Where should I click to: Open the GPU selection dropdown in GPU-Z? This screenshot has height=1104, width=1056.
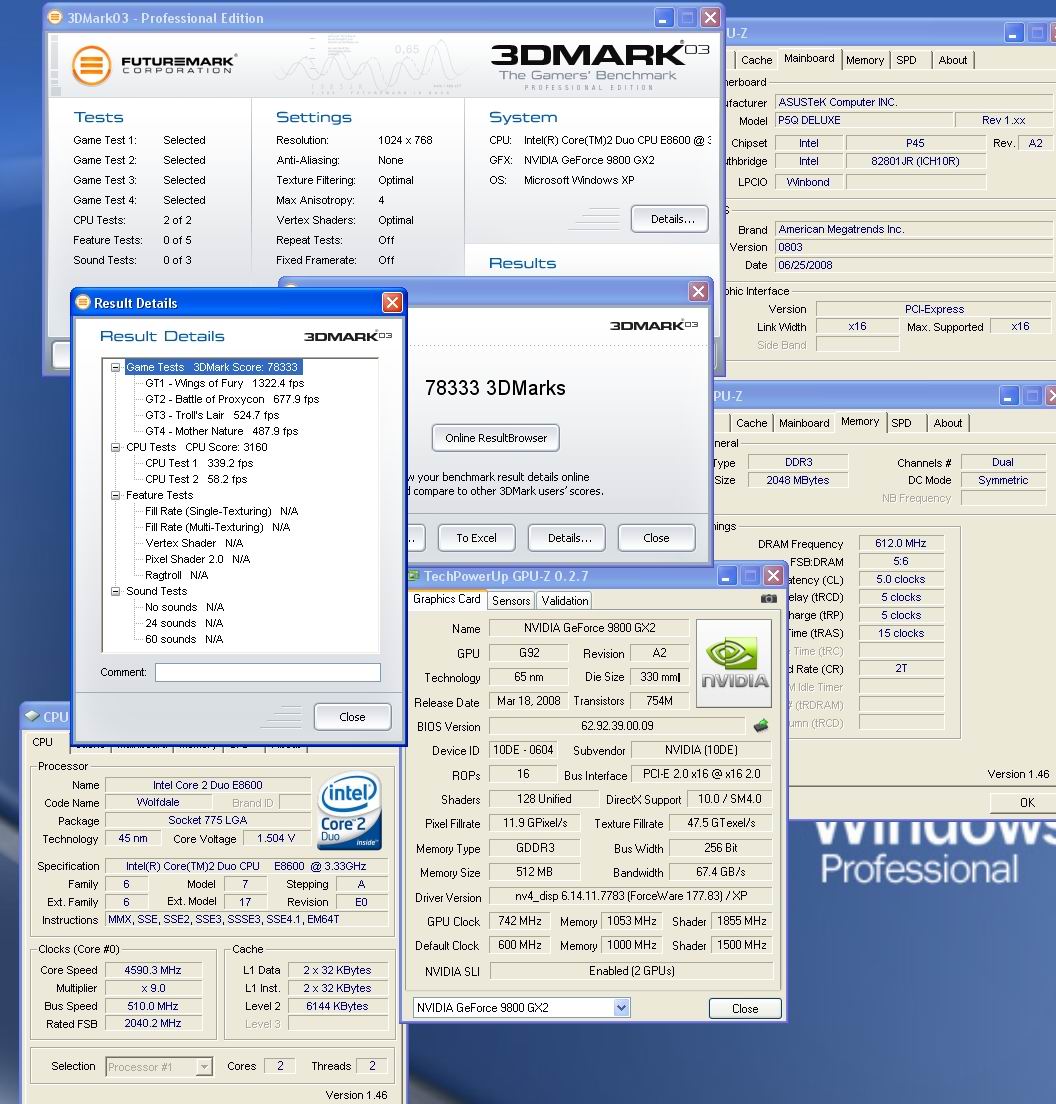point(621,1008)
